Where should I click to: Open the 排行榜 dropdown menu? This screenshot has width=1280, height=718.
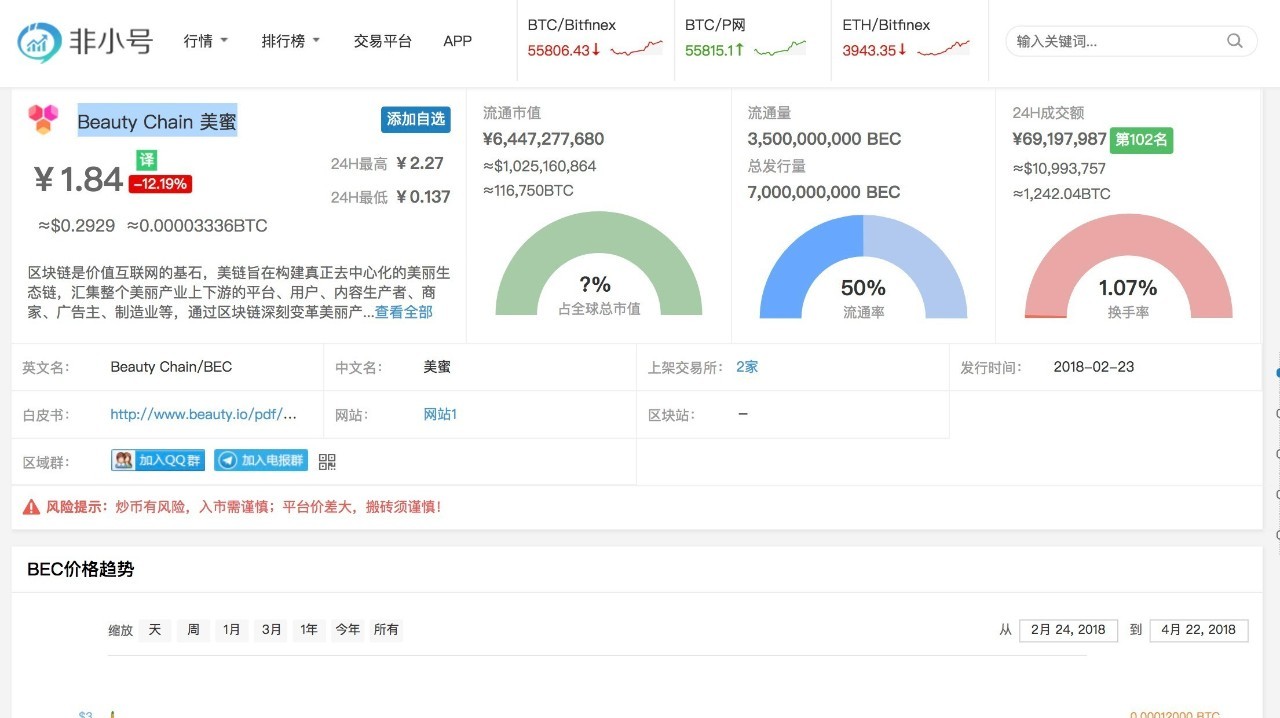(x=291, y=41)
